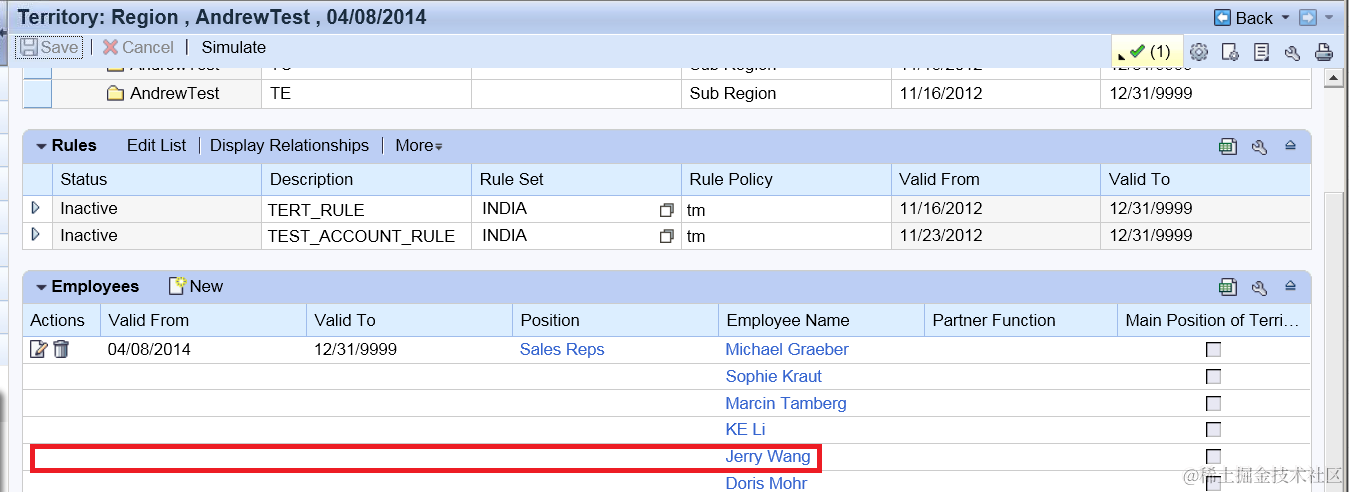The image size is (1349, 492).
Task: Click the Save button
Action: pyautogui.click(x=49, y=47)
